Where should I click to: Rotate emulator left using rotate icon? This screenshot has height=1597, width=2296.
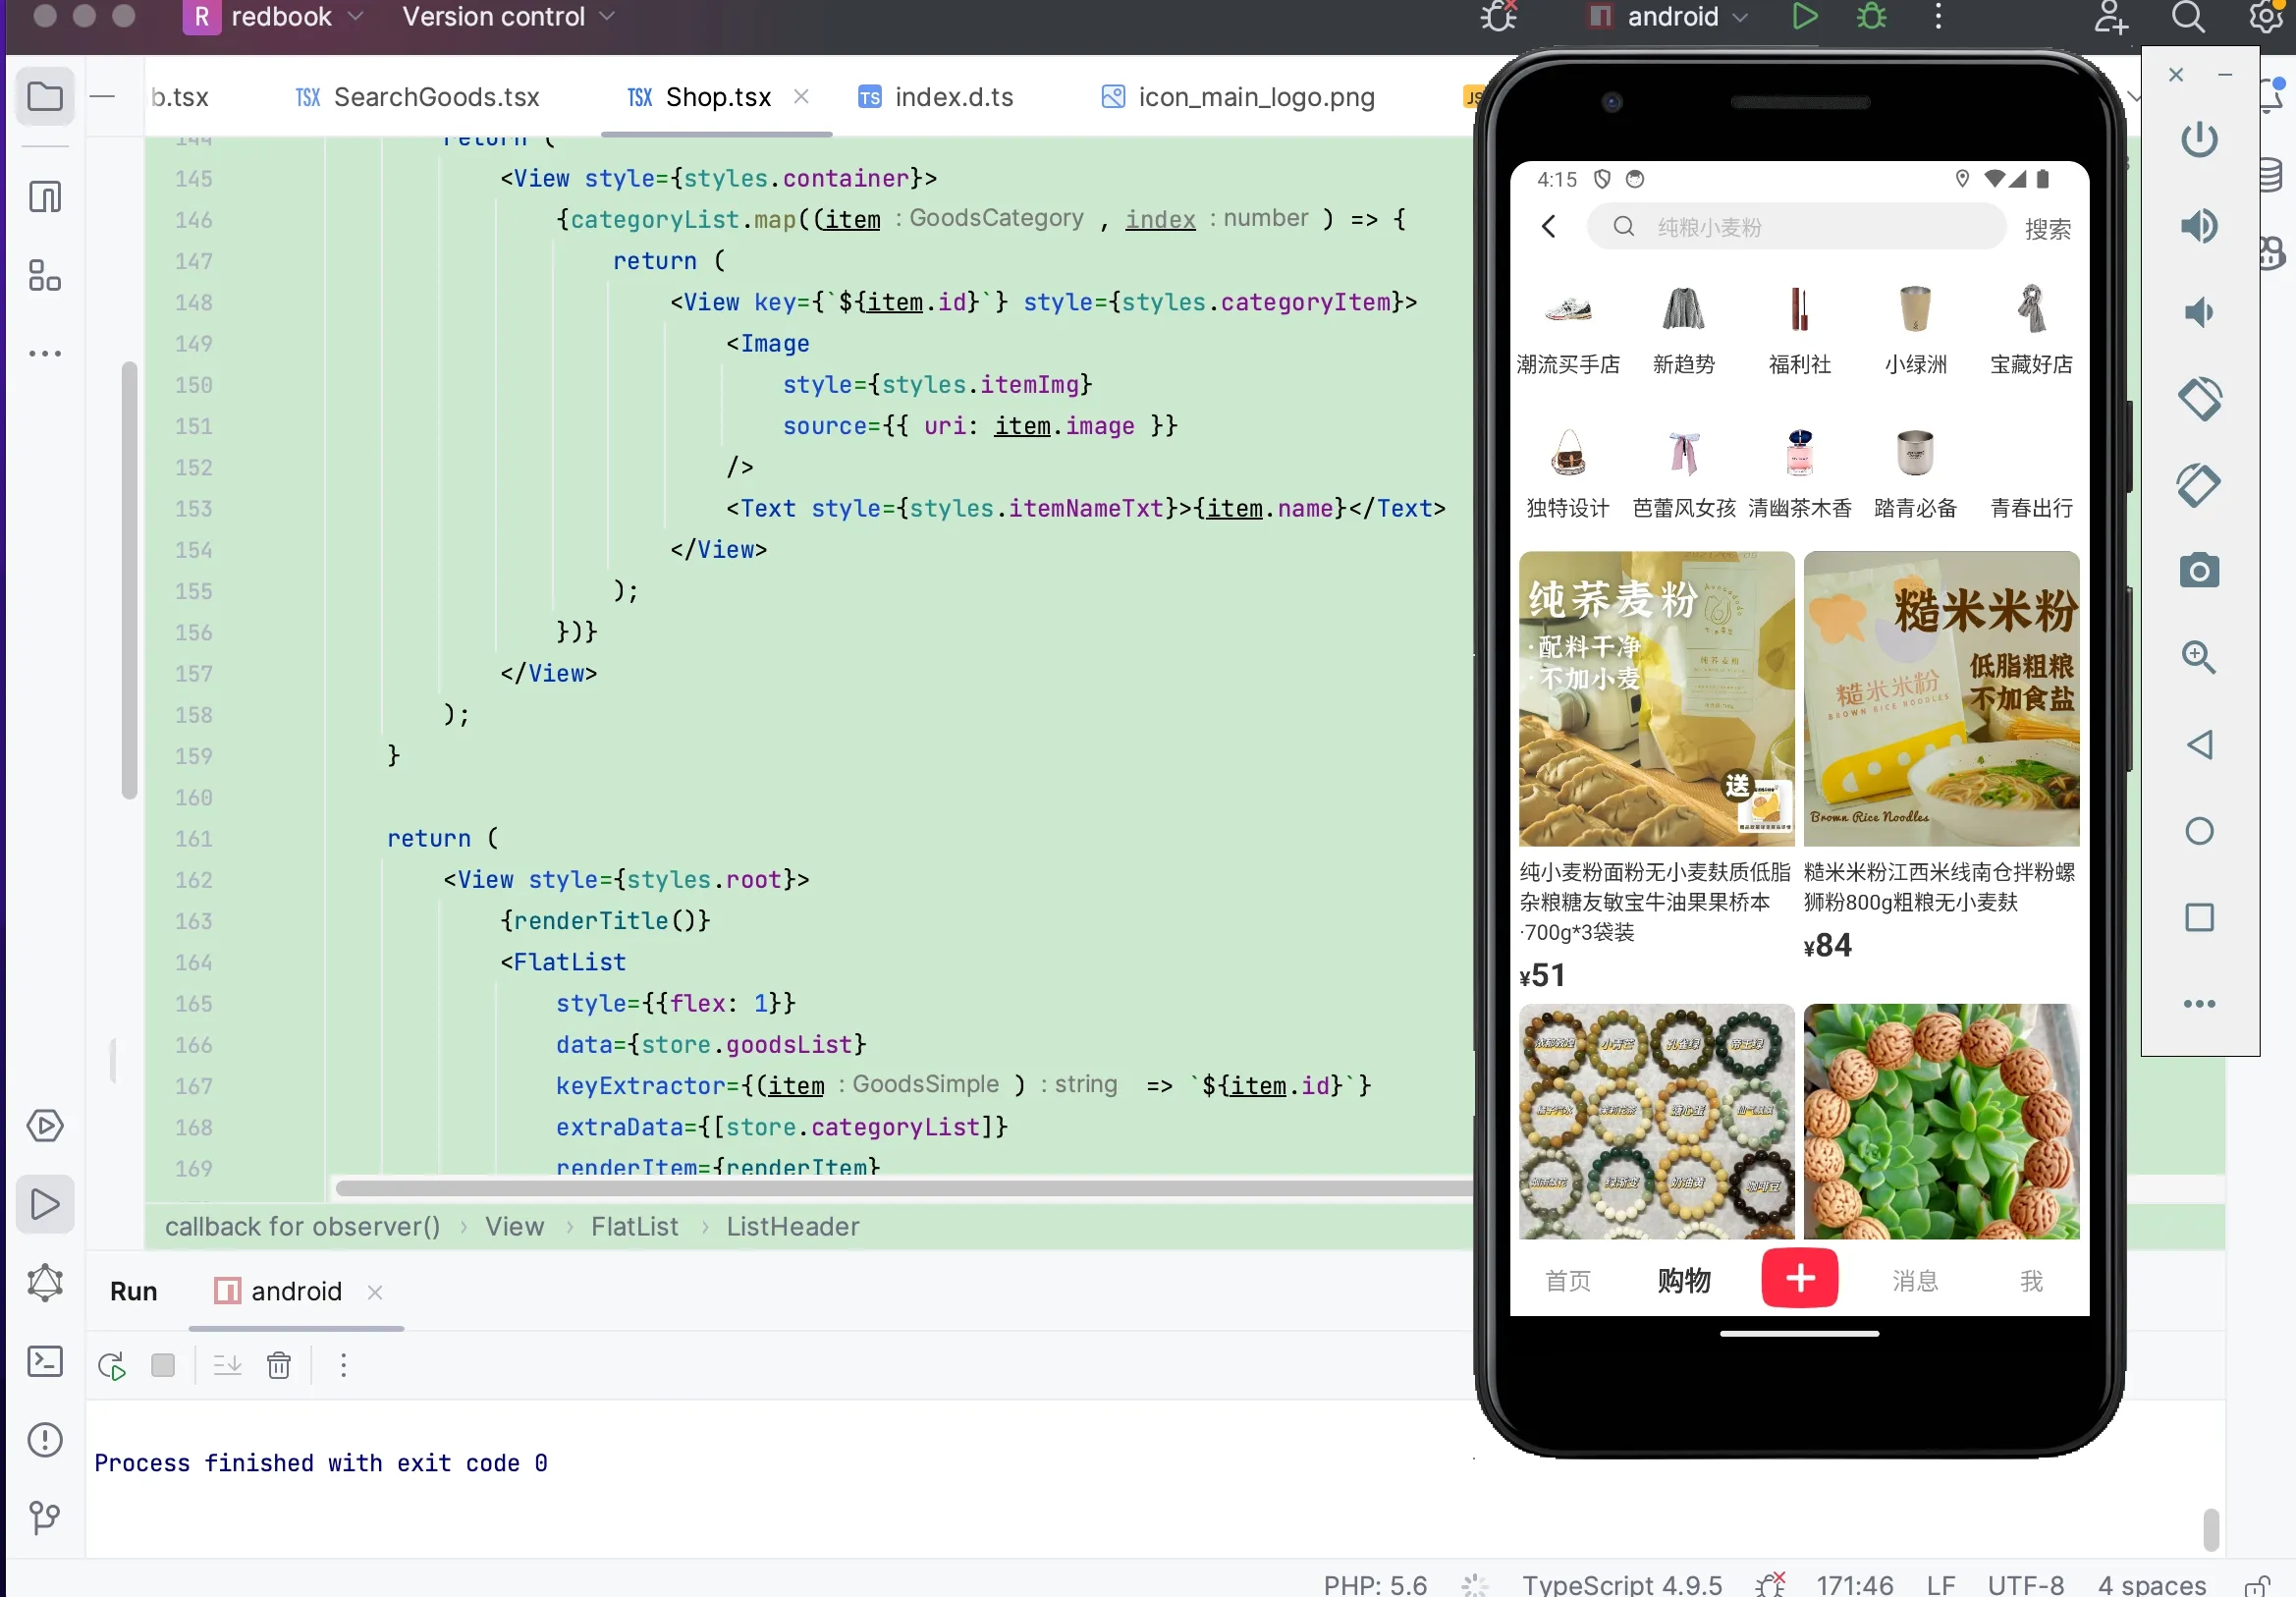coord(2199,399)
